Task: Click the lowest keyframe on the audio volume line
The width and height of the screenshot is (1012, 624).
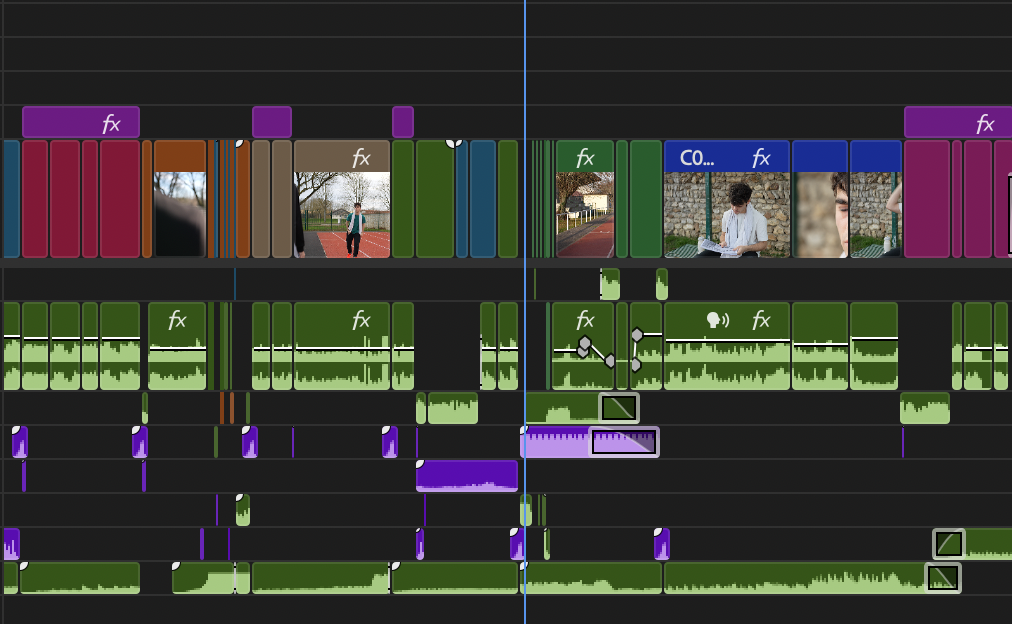Action: [636, 365]
